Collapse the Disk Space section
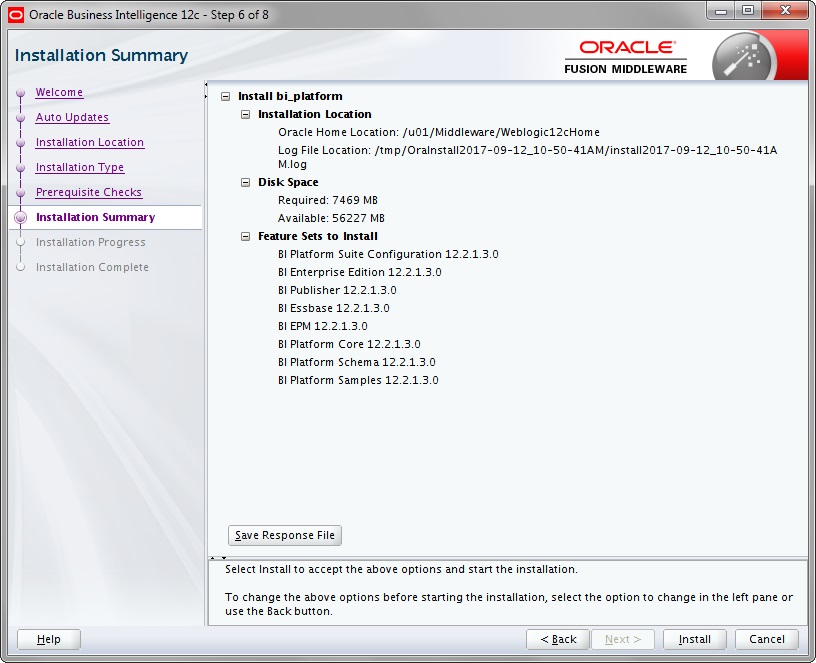The width and height of the screenshot is (816, 663). click(x=246, y=182)
